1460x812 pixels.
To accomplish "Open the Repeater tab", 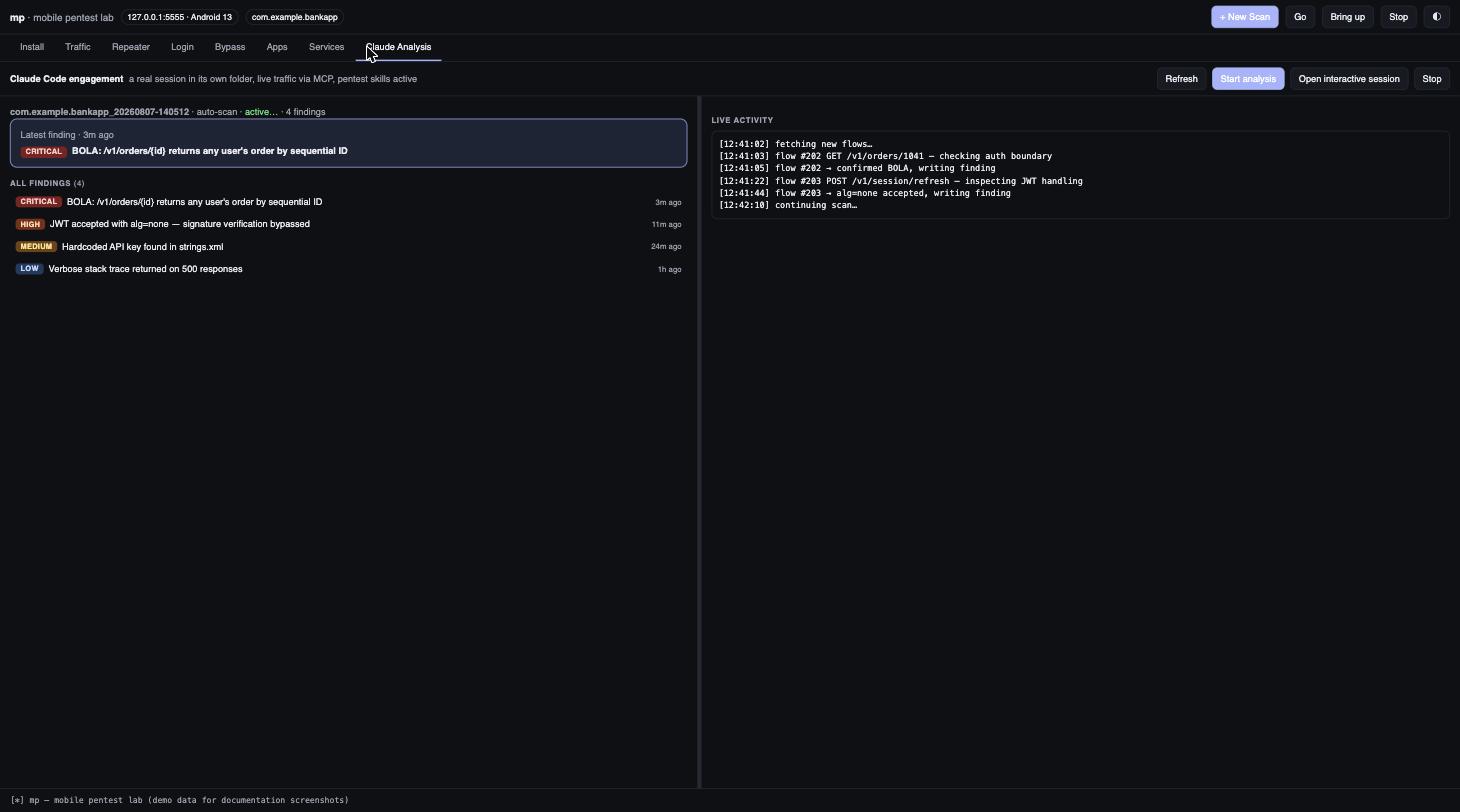I will point(131,47).
